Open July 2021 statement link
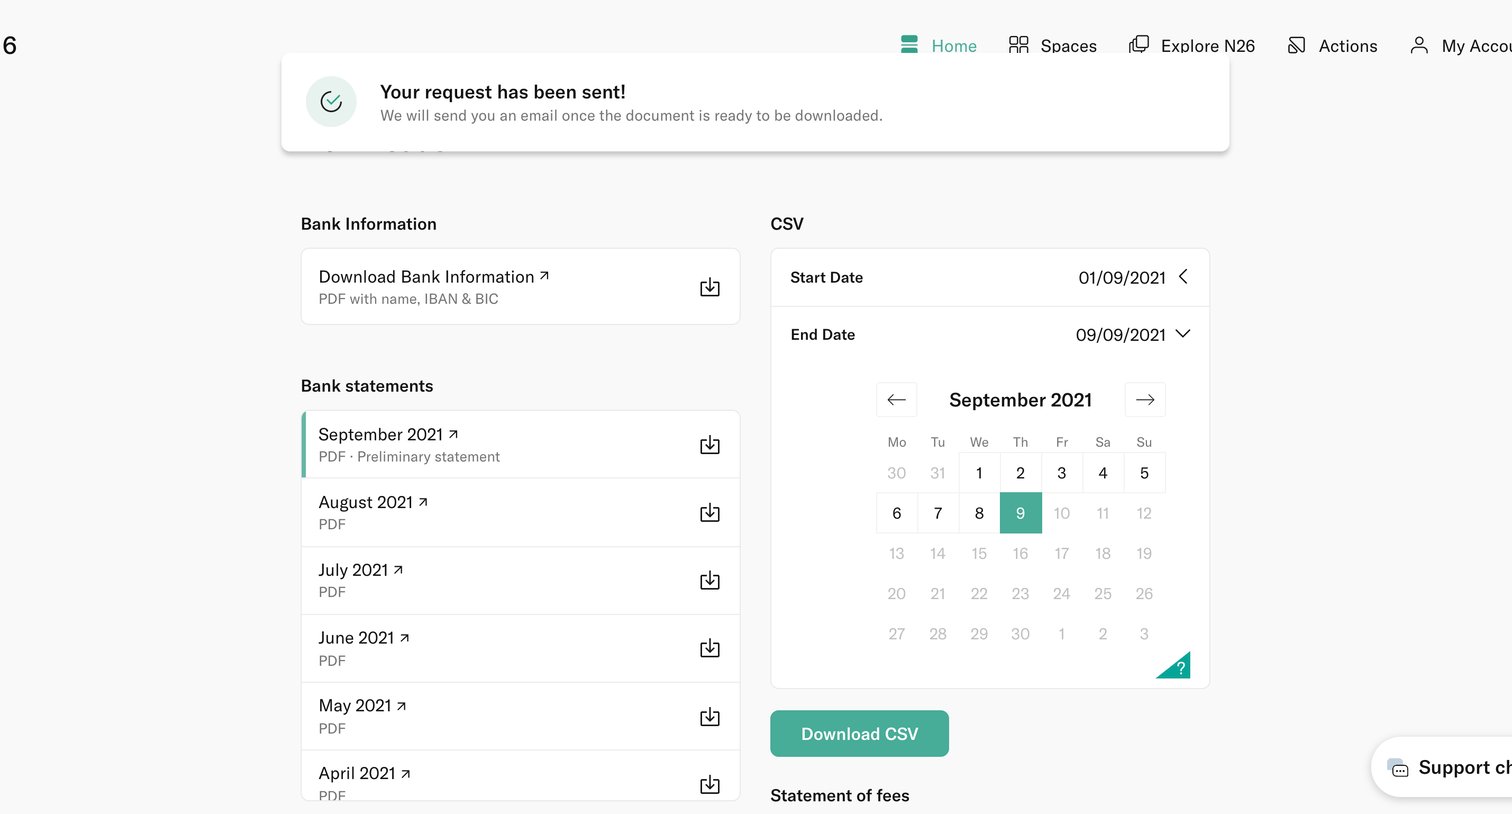This screenshot has height=814, width=1512. 361,570
